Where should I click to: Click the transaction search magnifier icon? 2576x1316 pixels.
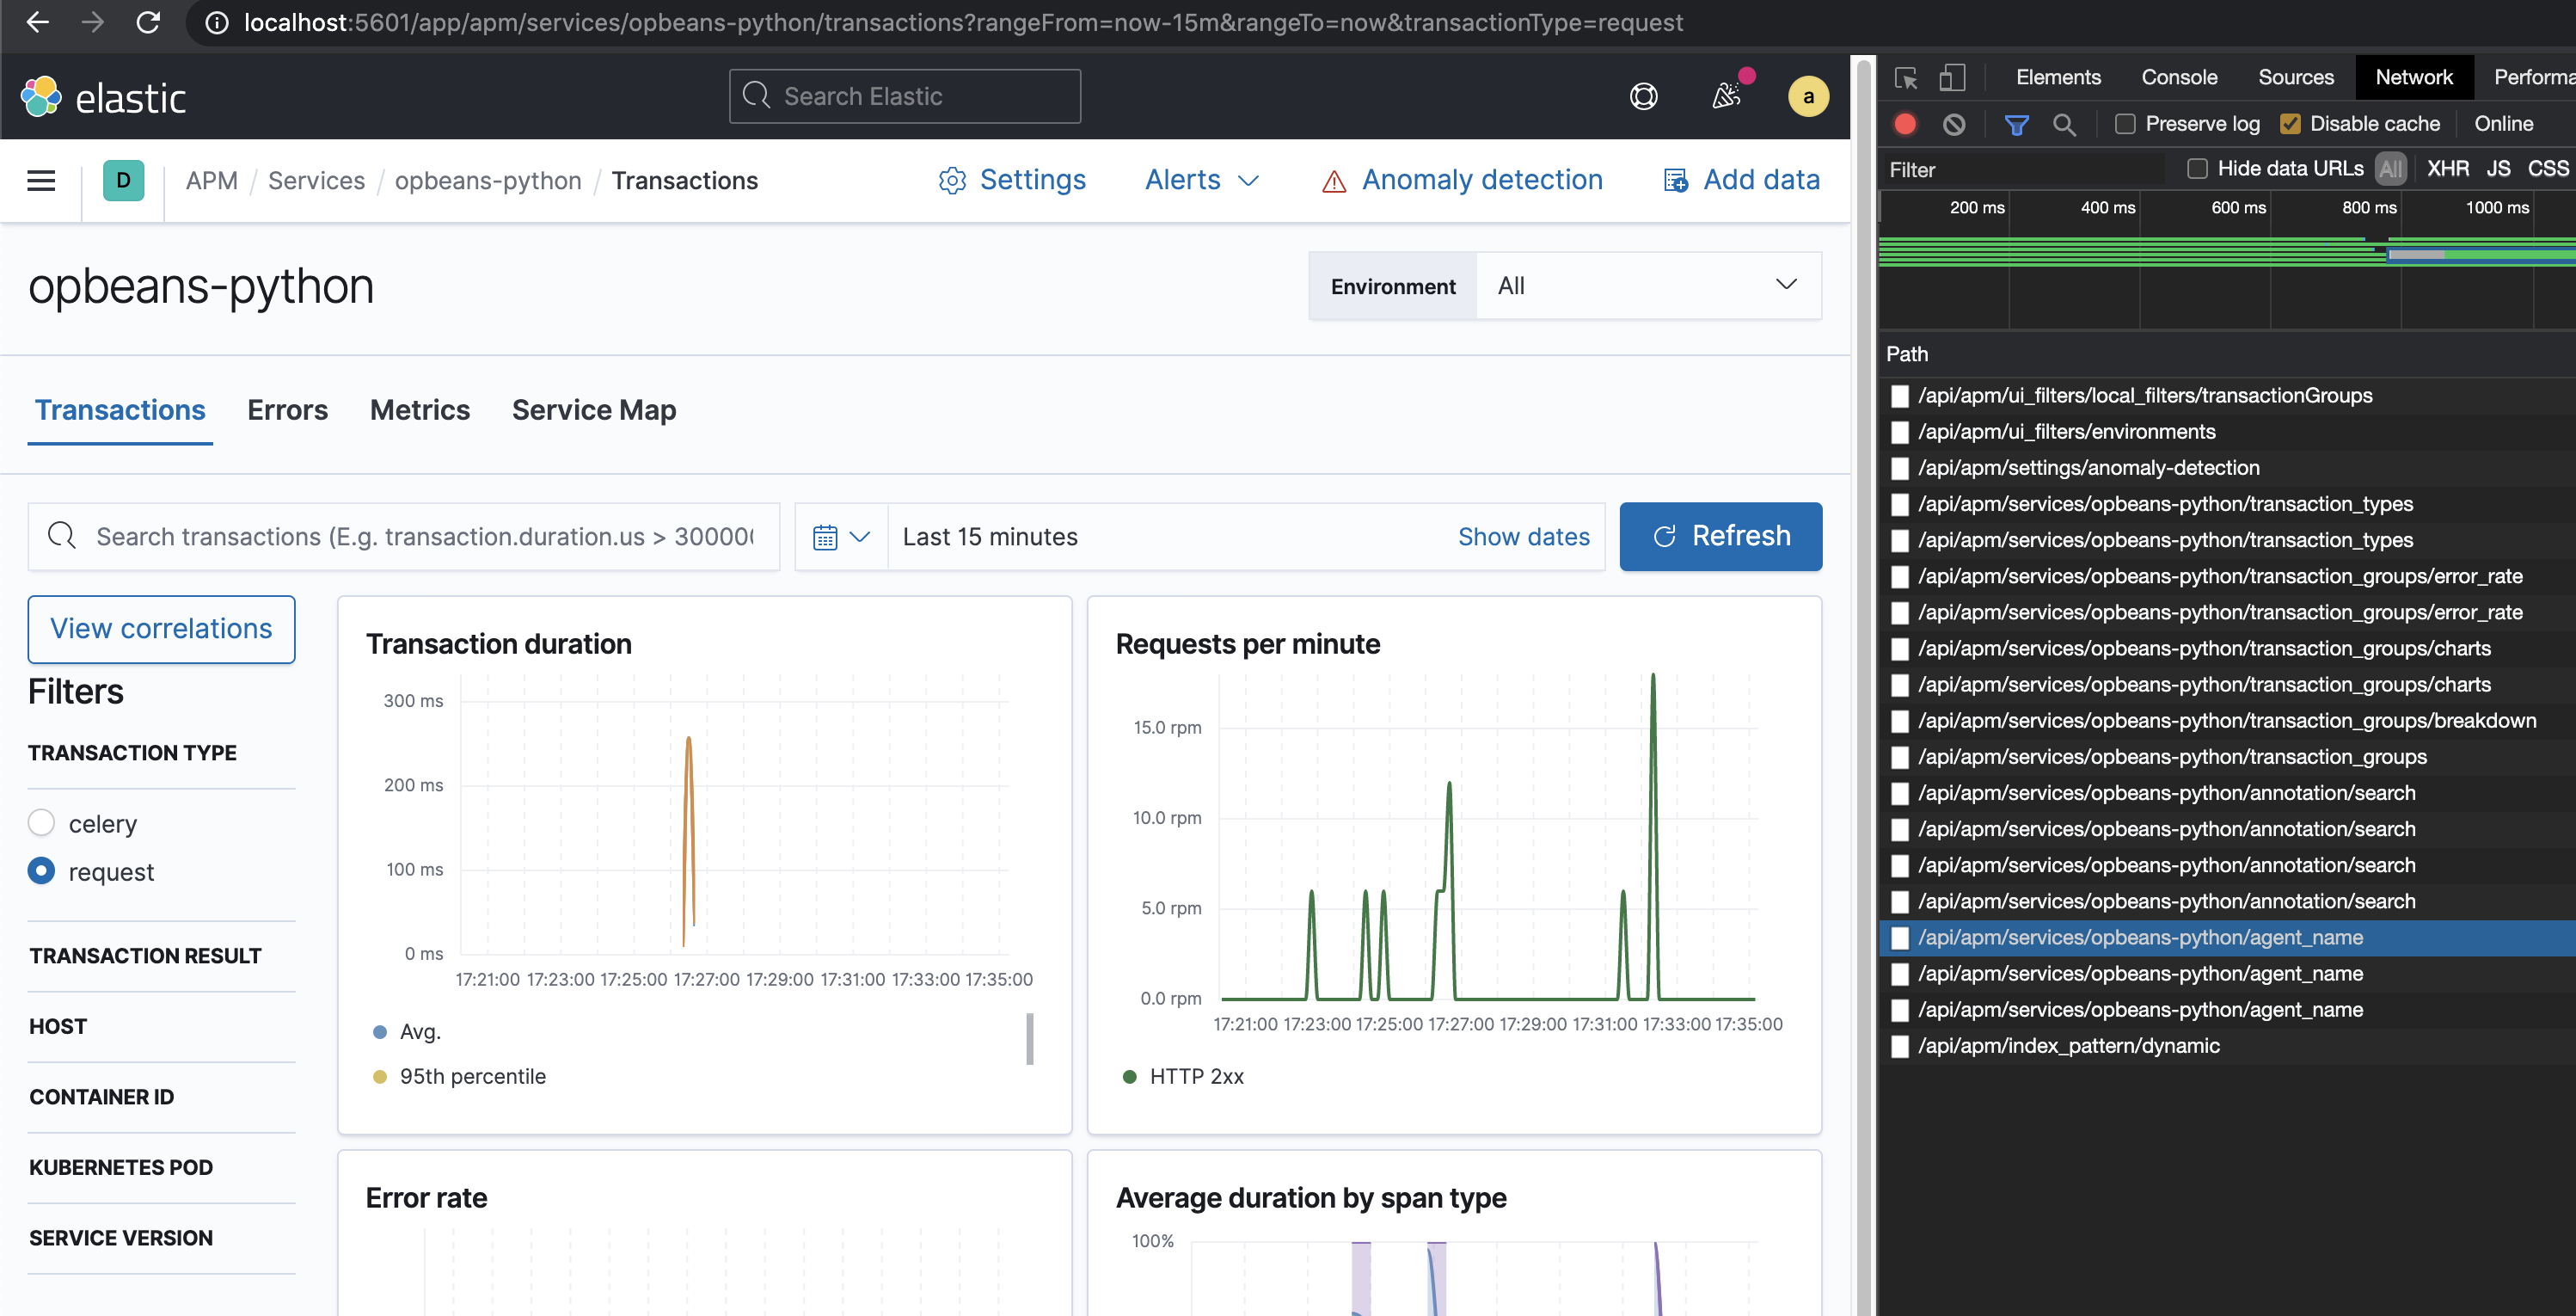click(x=61, y=536)
